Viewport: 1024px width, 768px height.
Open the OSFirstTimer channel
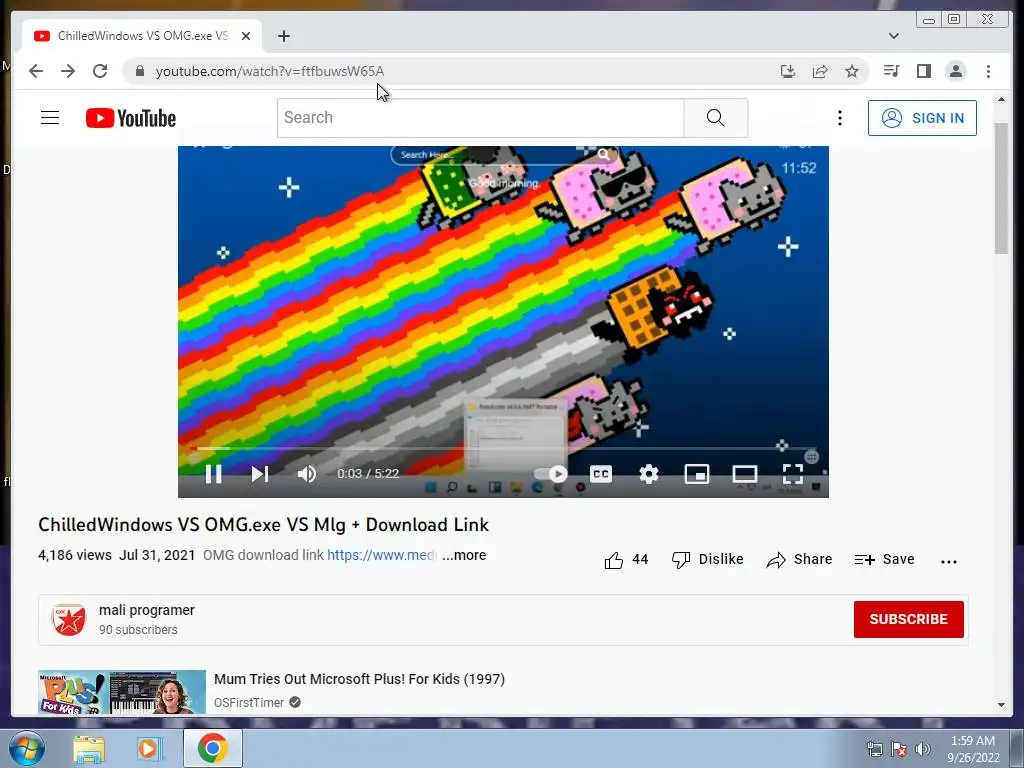coord(249,703)
